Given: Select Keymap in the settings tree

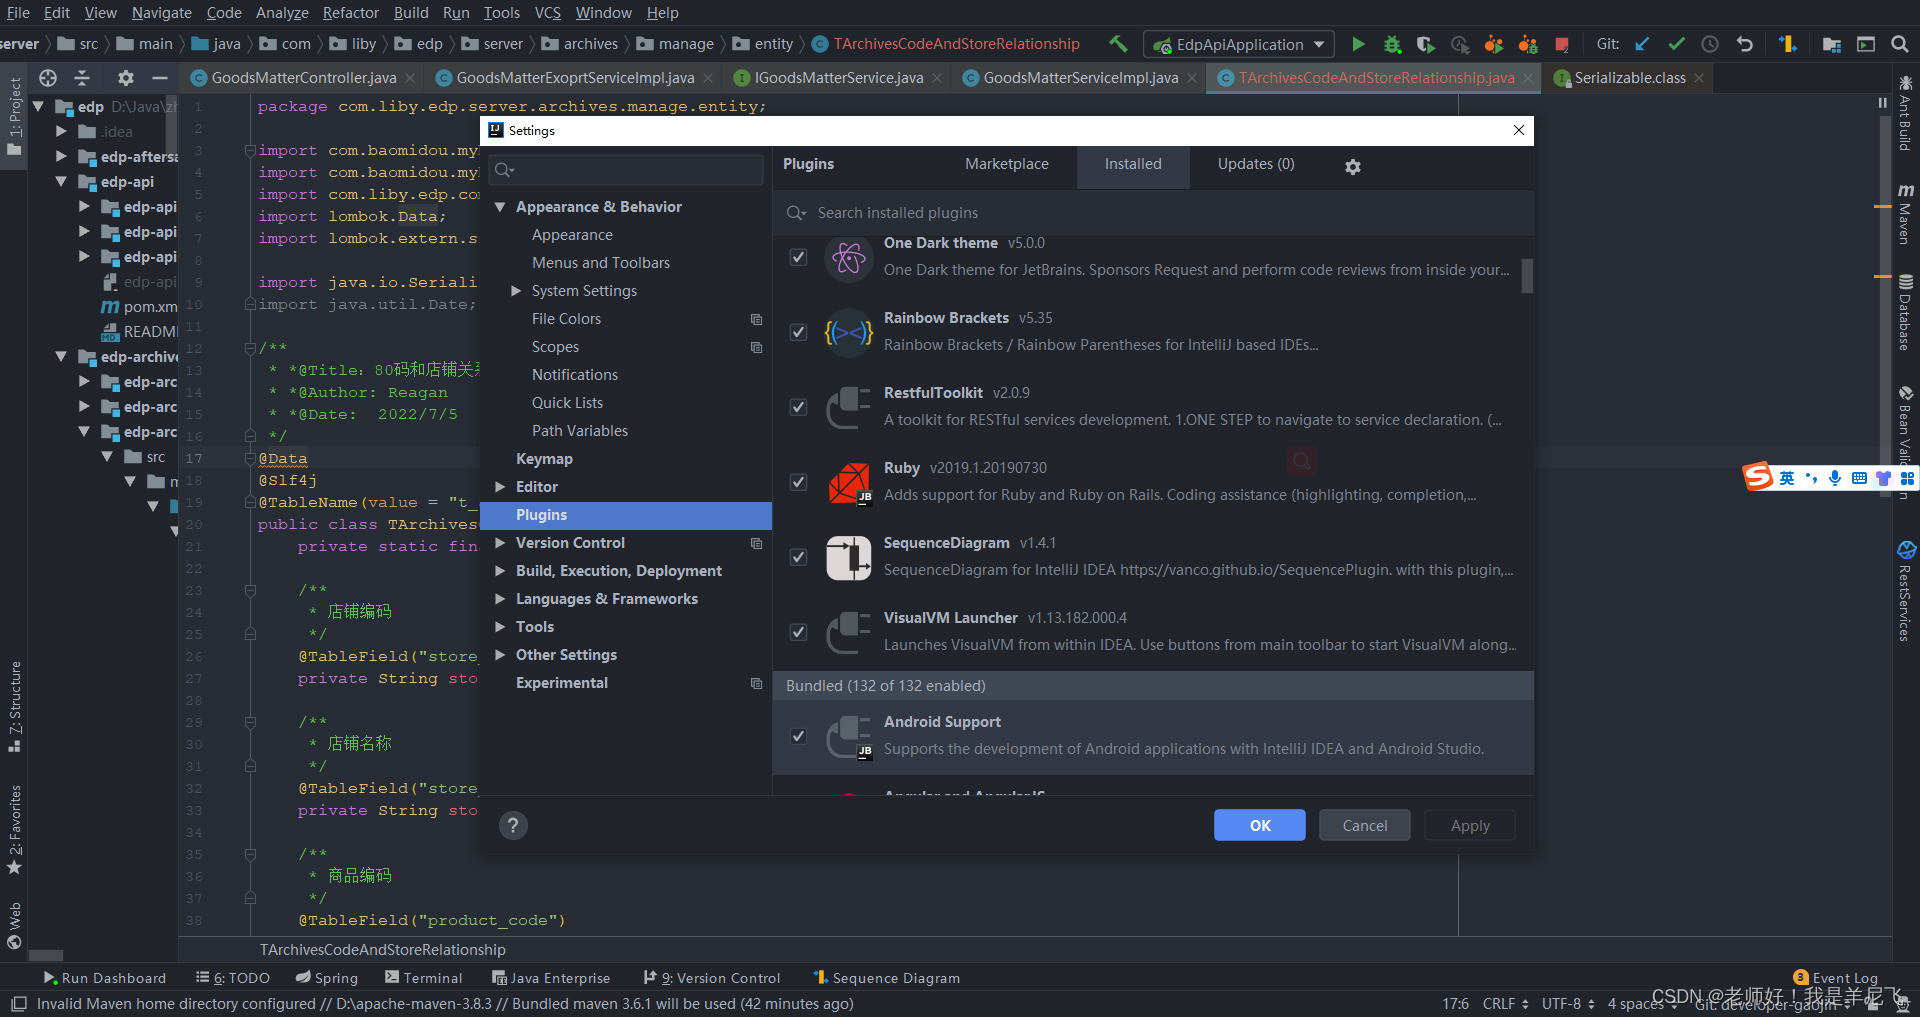Looking at the screenshot, I should point(544,459).
